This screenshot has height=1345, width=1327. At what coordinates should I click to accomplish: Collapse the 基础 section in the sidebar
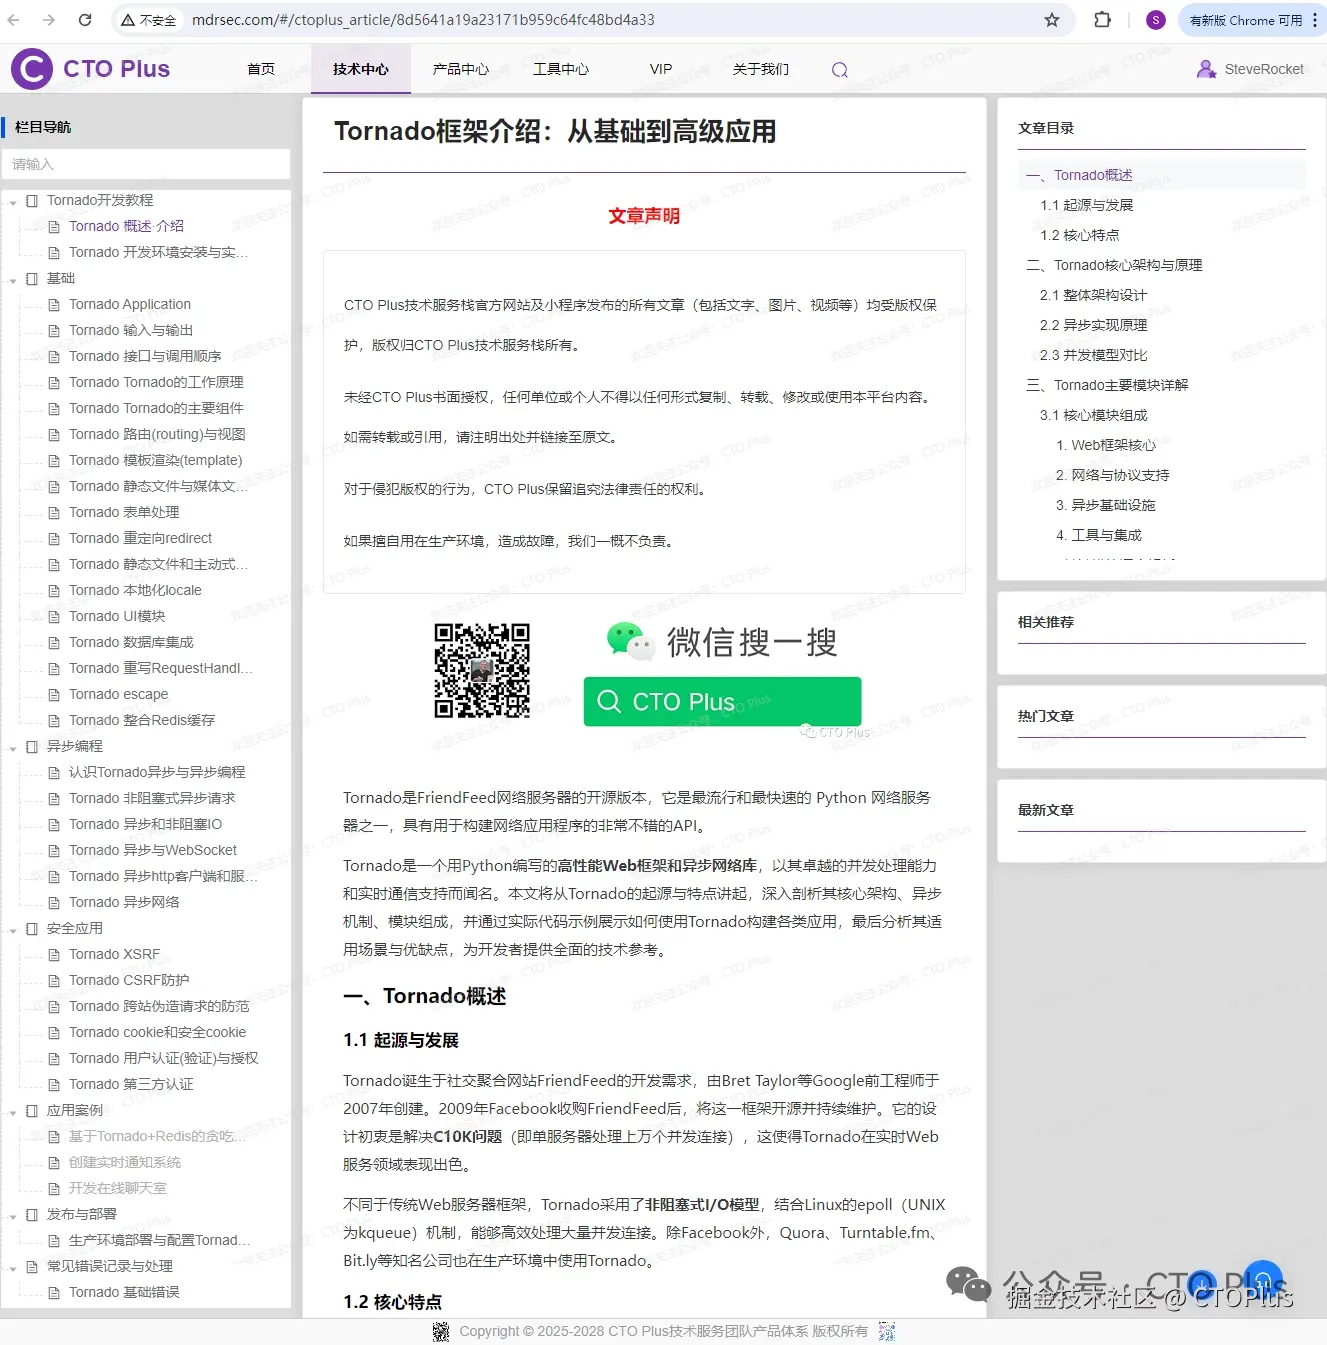pos(11,278)
